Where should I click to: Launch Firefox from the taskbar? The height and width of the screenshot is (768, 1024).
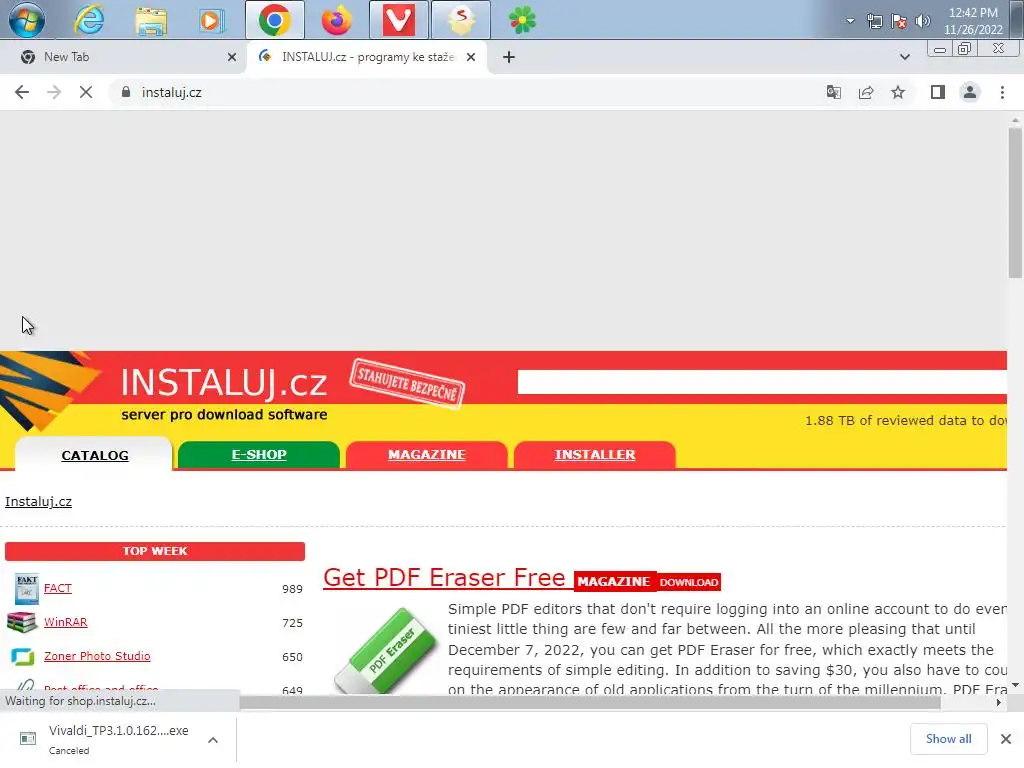[336, 20]
